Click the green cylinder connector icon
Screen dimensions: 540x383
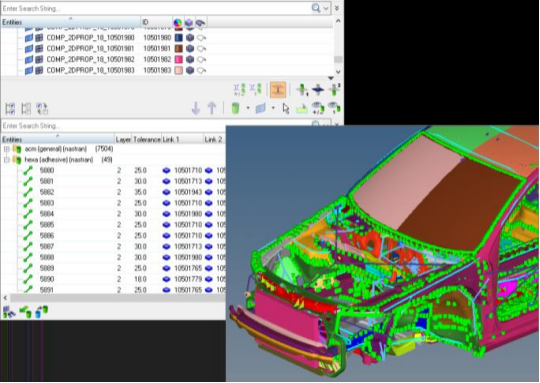click(x=235, y=108)
